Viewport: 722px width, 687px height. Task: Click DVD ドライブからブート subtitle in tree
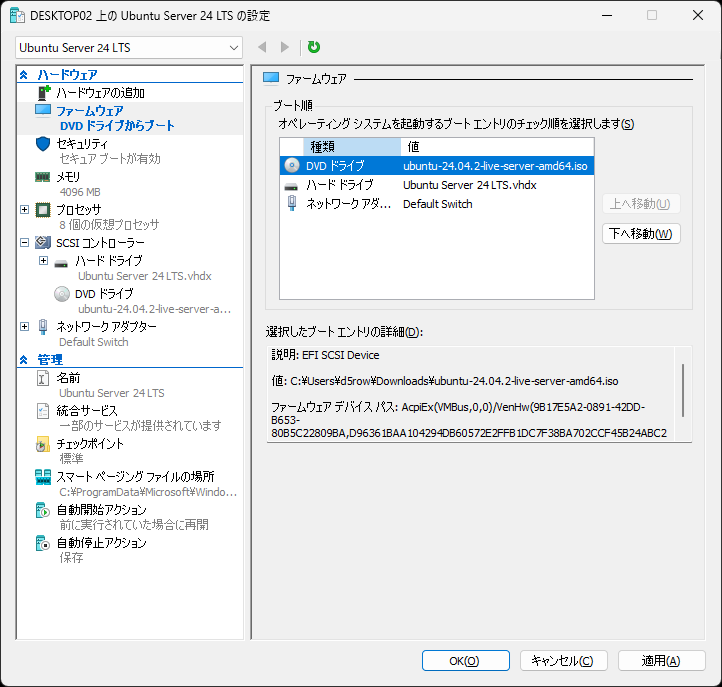click(x=117, y=126)
